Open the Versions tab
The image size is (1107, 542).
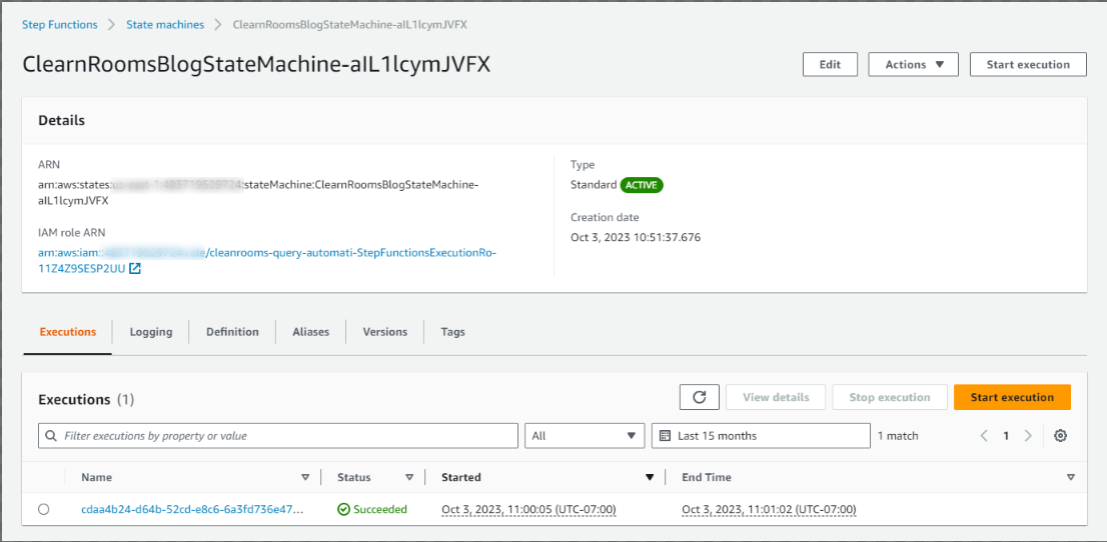pos(385,332)
